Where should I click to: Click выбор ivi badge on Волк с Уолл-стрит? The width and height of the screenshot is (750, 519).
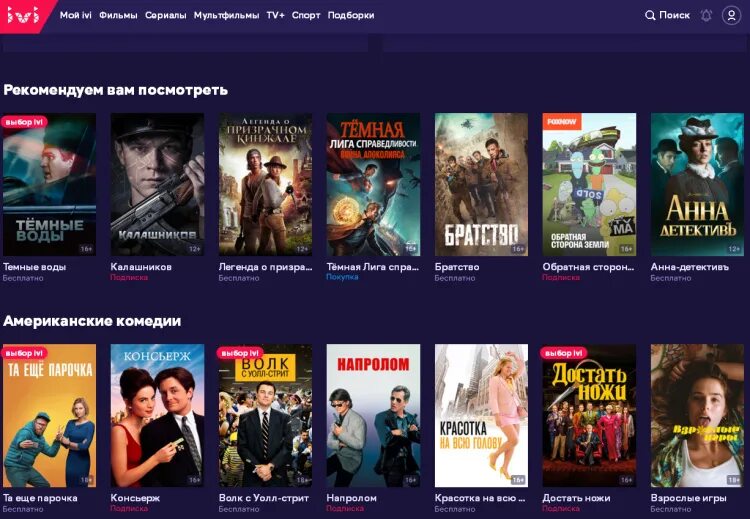(x=240, y=353)
